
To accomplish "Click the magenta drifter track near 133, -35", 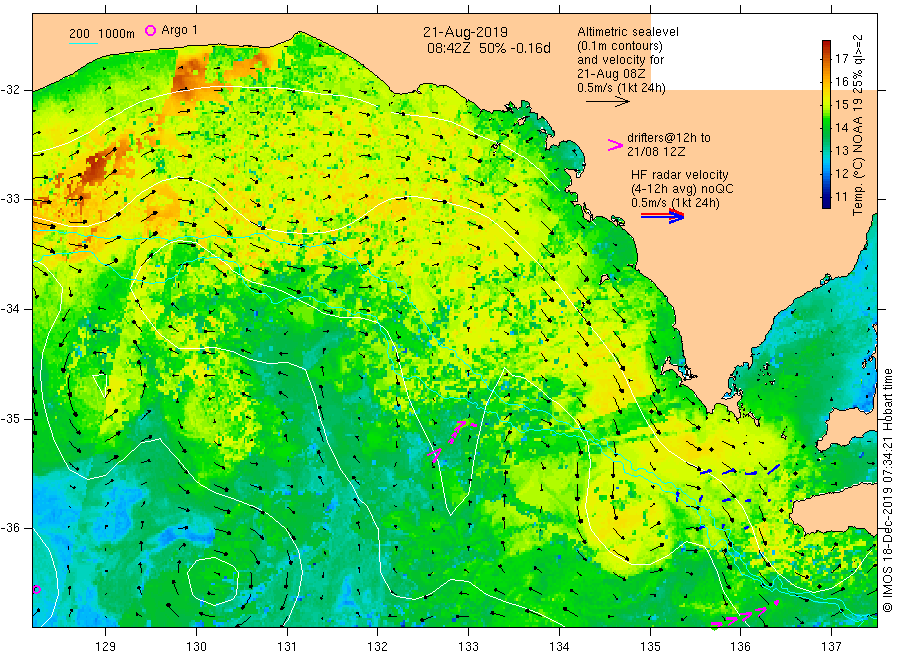I will (451, 440).
